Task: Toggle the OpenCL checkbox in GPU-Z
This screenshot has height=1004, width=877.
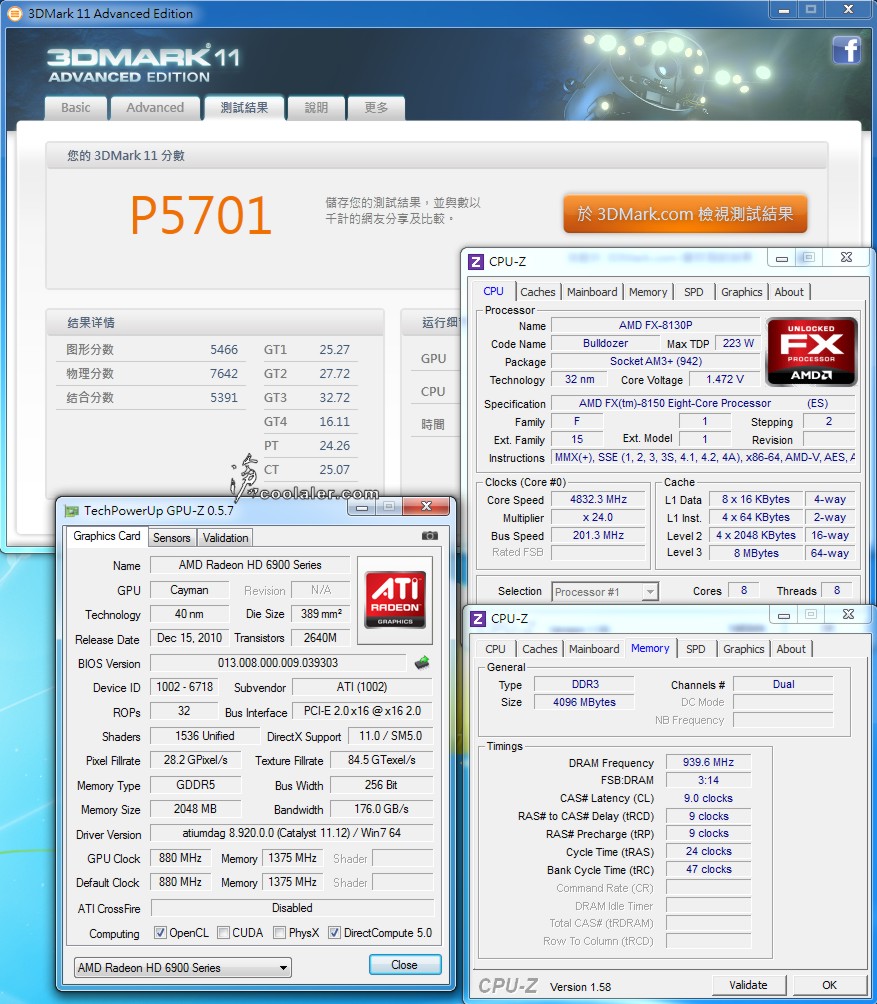Action: click(x=160, y=932)
